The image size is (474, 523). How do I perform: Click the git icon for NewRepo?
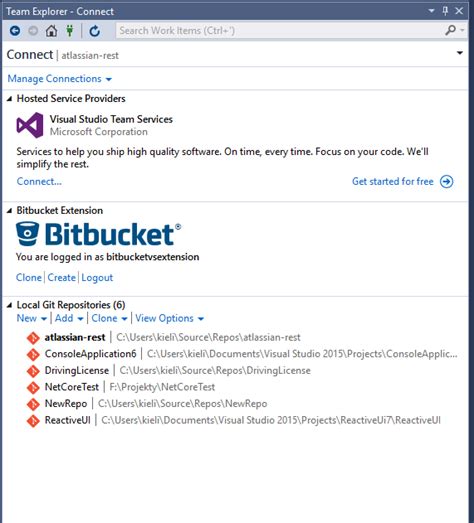pyautogui.click(x=33, y=404)
